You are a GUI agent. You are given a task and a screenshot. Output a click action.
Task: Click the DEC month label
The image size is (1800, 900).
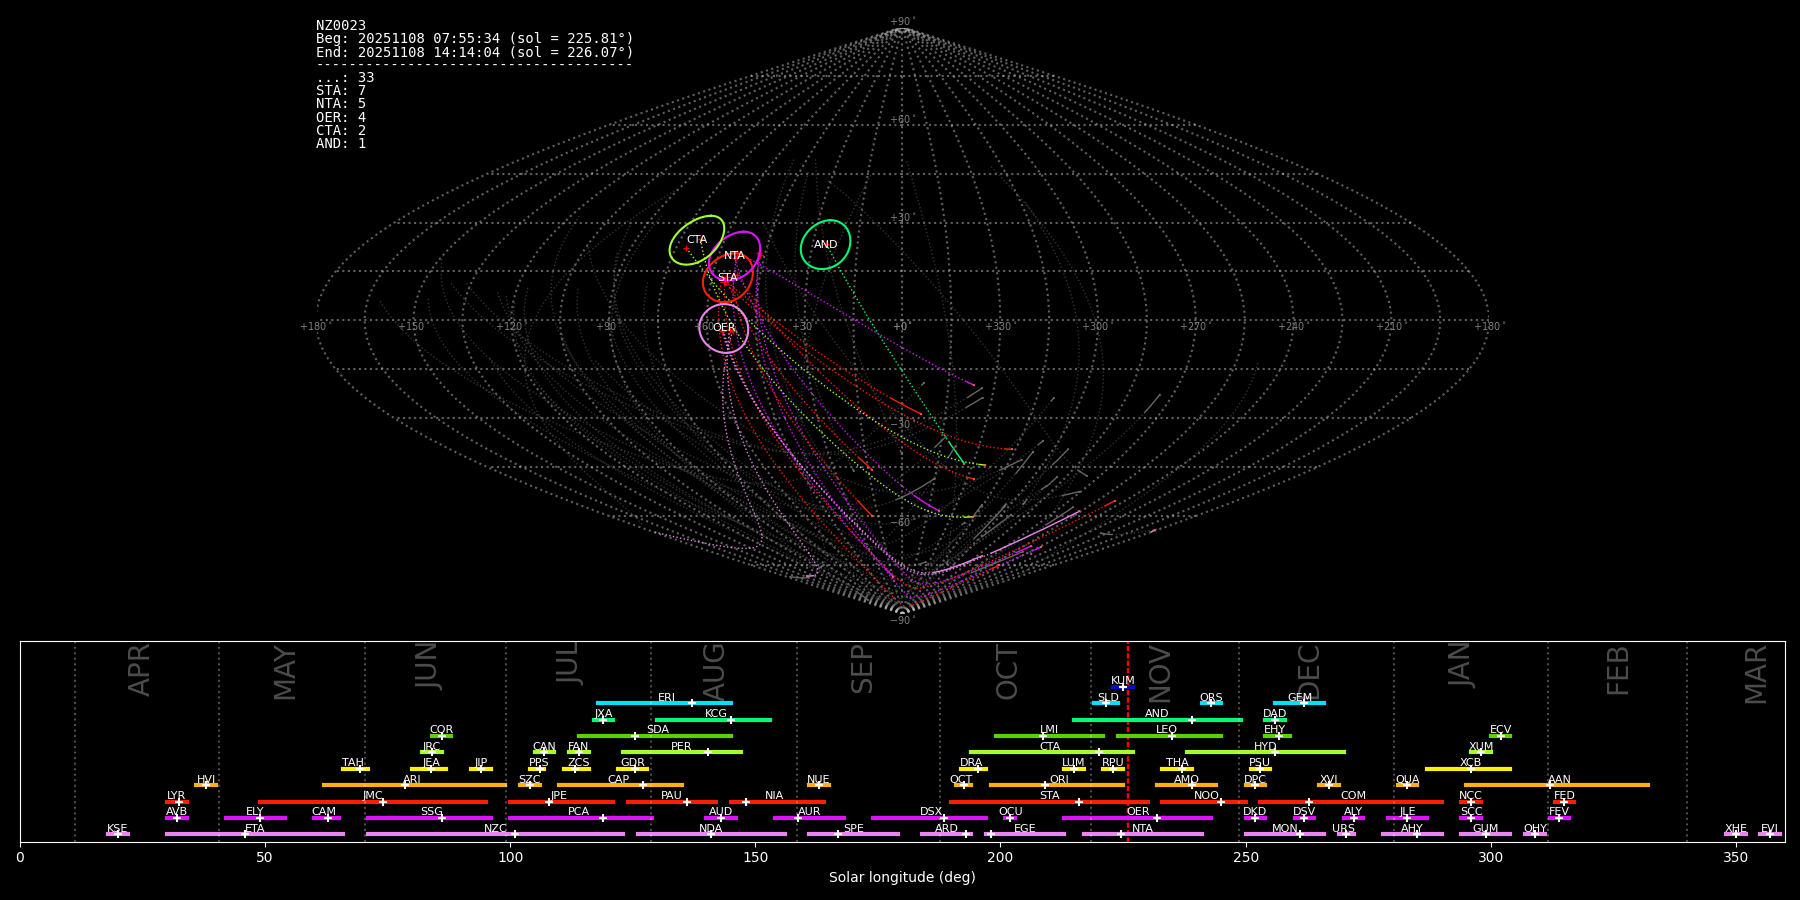coord(1309,670)
